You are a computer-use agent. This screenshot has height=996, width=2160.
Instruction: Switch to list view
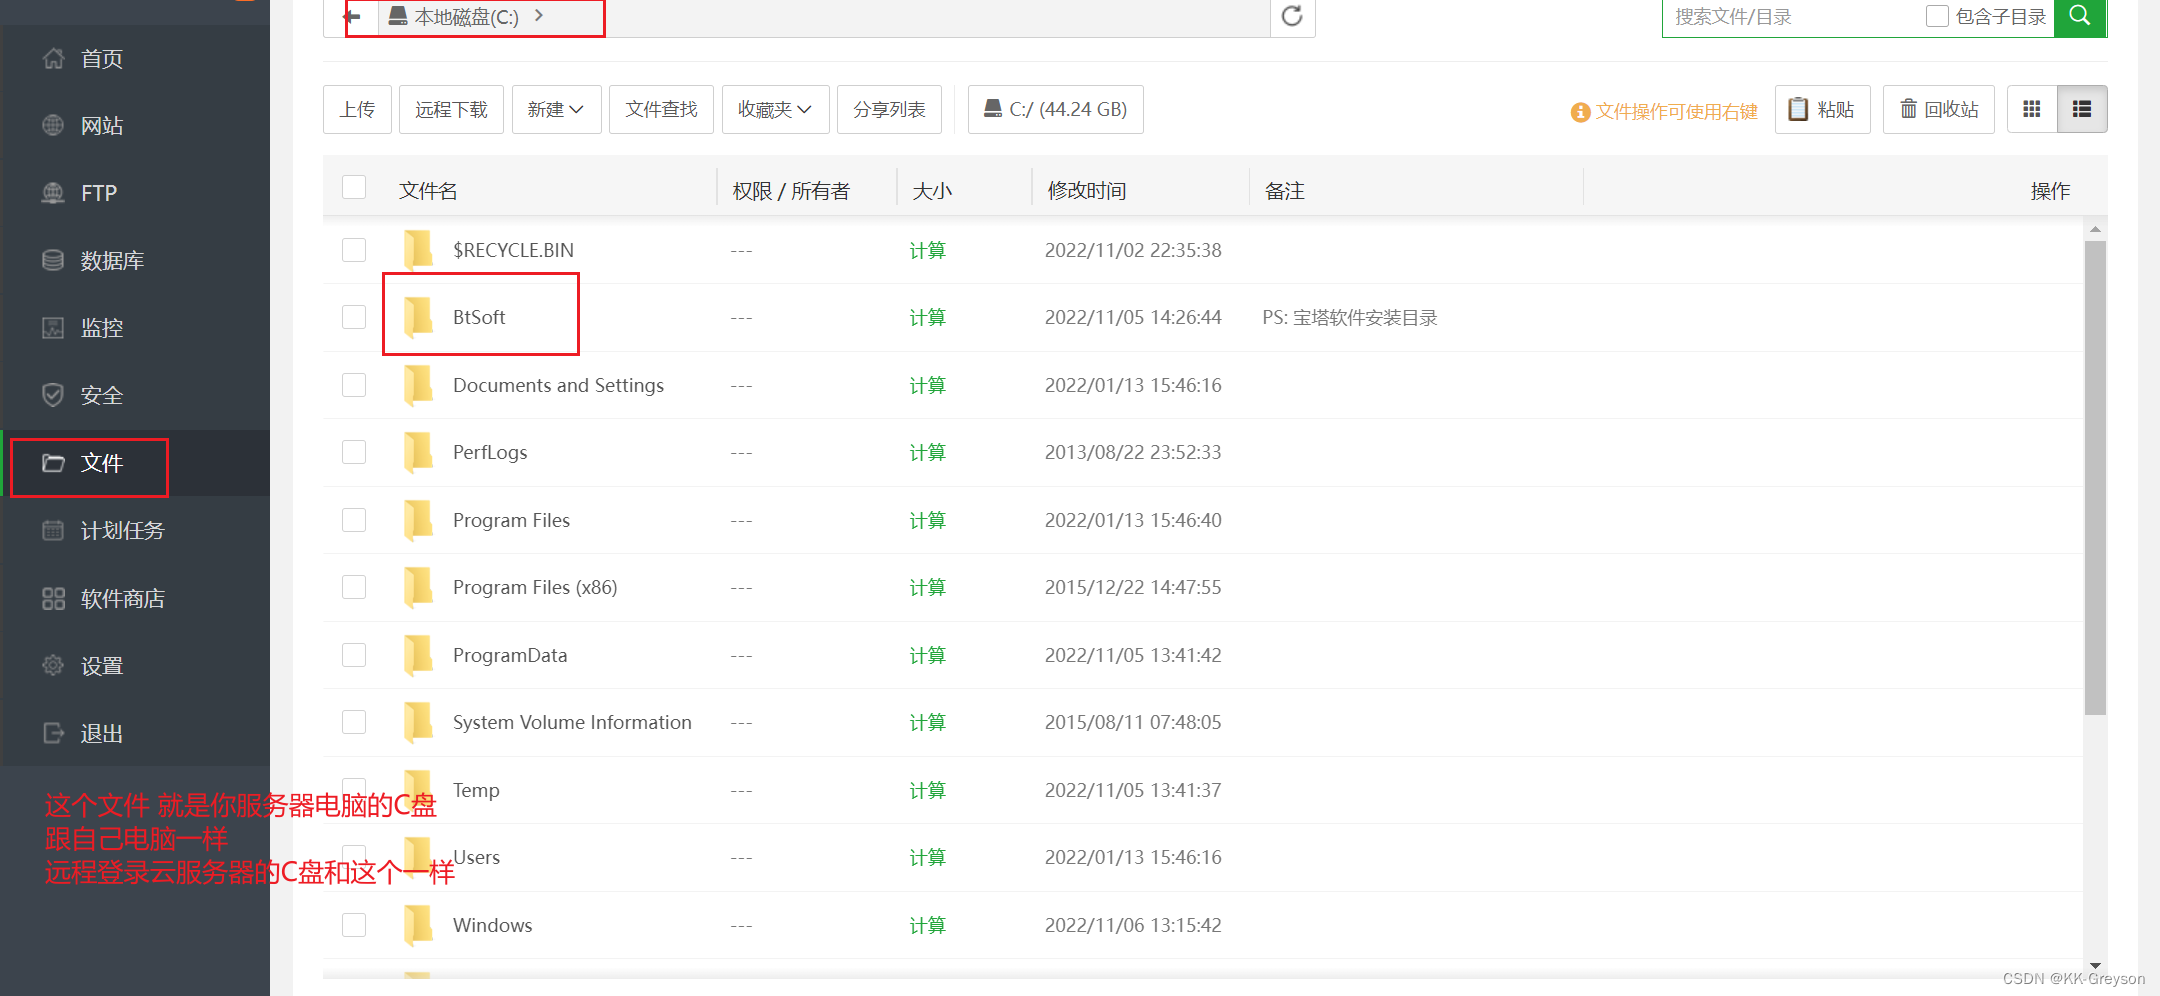click(2082, 109)
